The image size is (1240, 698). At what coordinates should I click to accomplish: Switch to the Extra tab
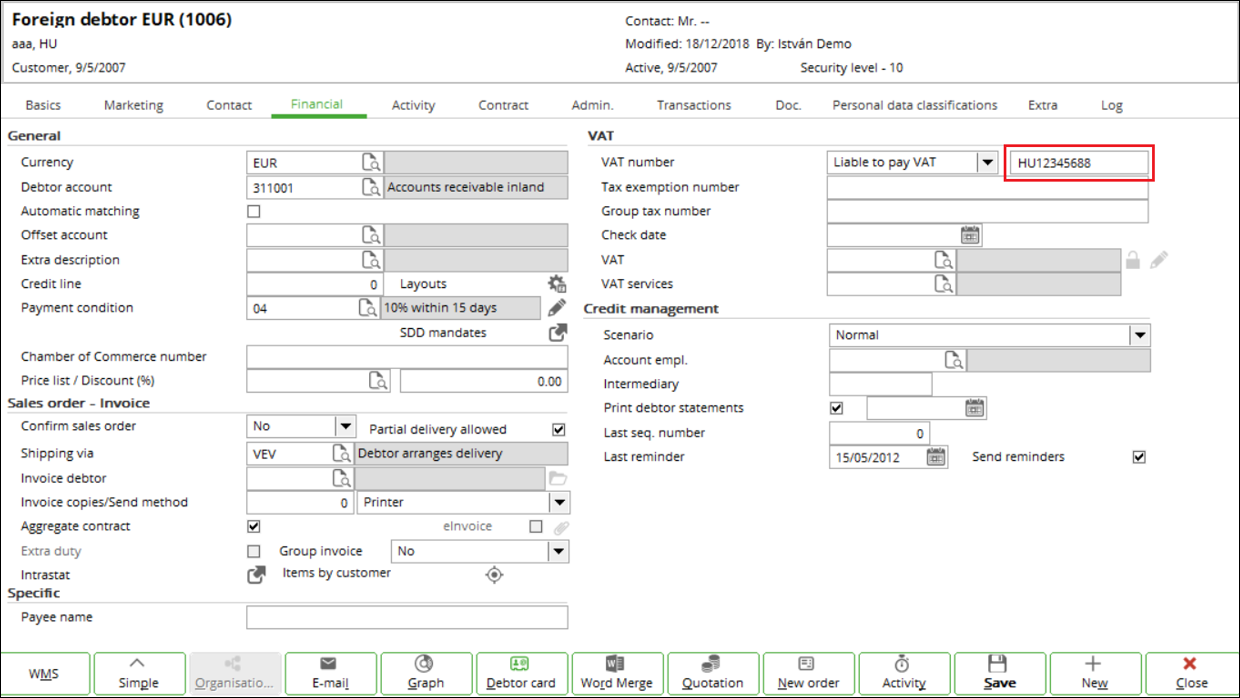click(1043, 105)
